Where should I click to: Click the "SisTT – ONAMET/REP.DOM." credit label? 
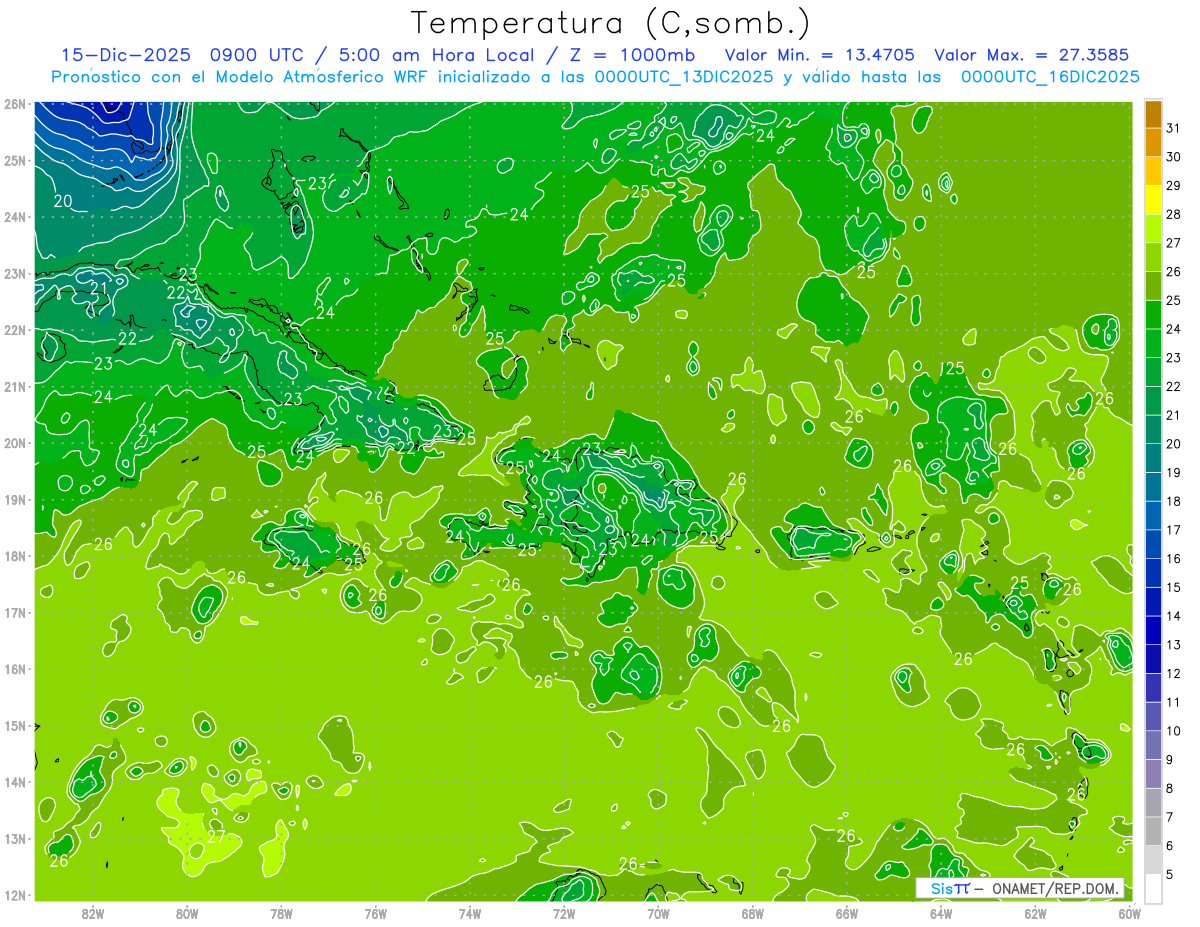point(1022,888)
